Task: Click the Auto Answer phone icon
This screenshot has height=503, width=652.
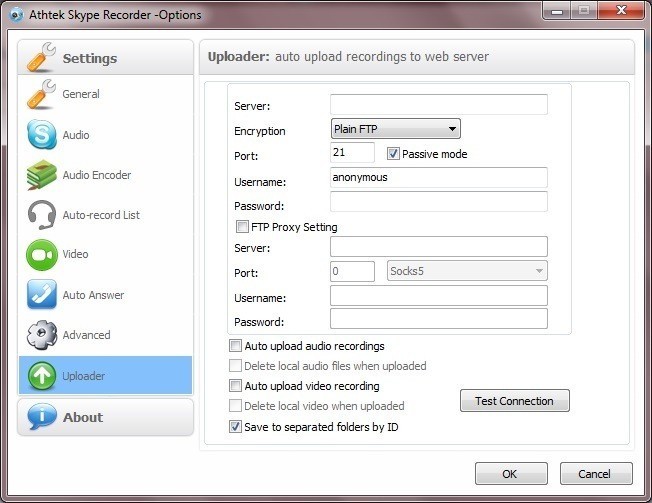Action: (x=42, y=294)
